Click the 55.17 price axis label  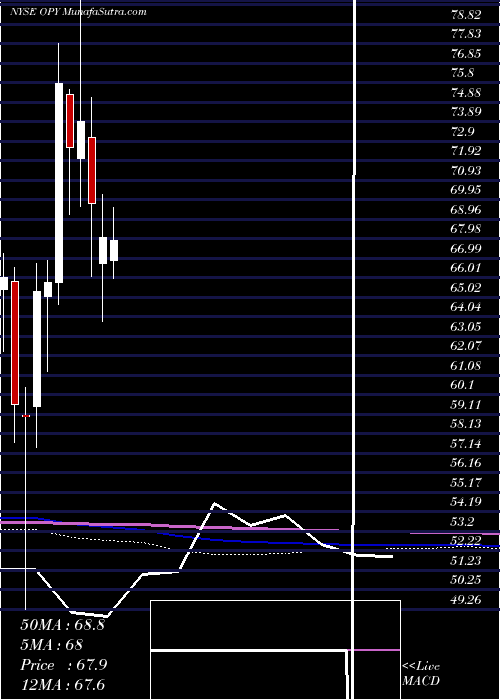[466, 483]
